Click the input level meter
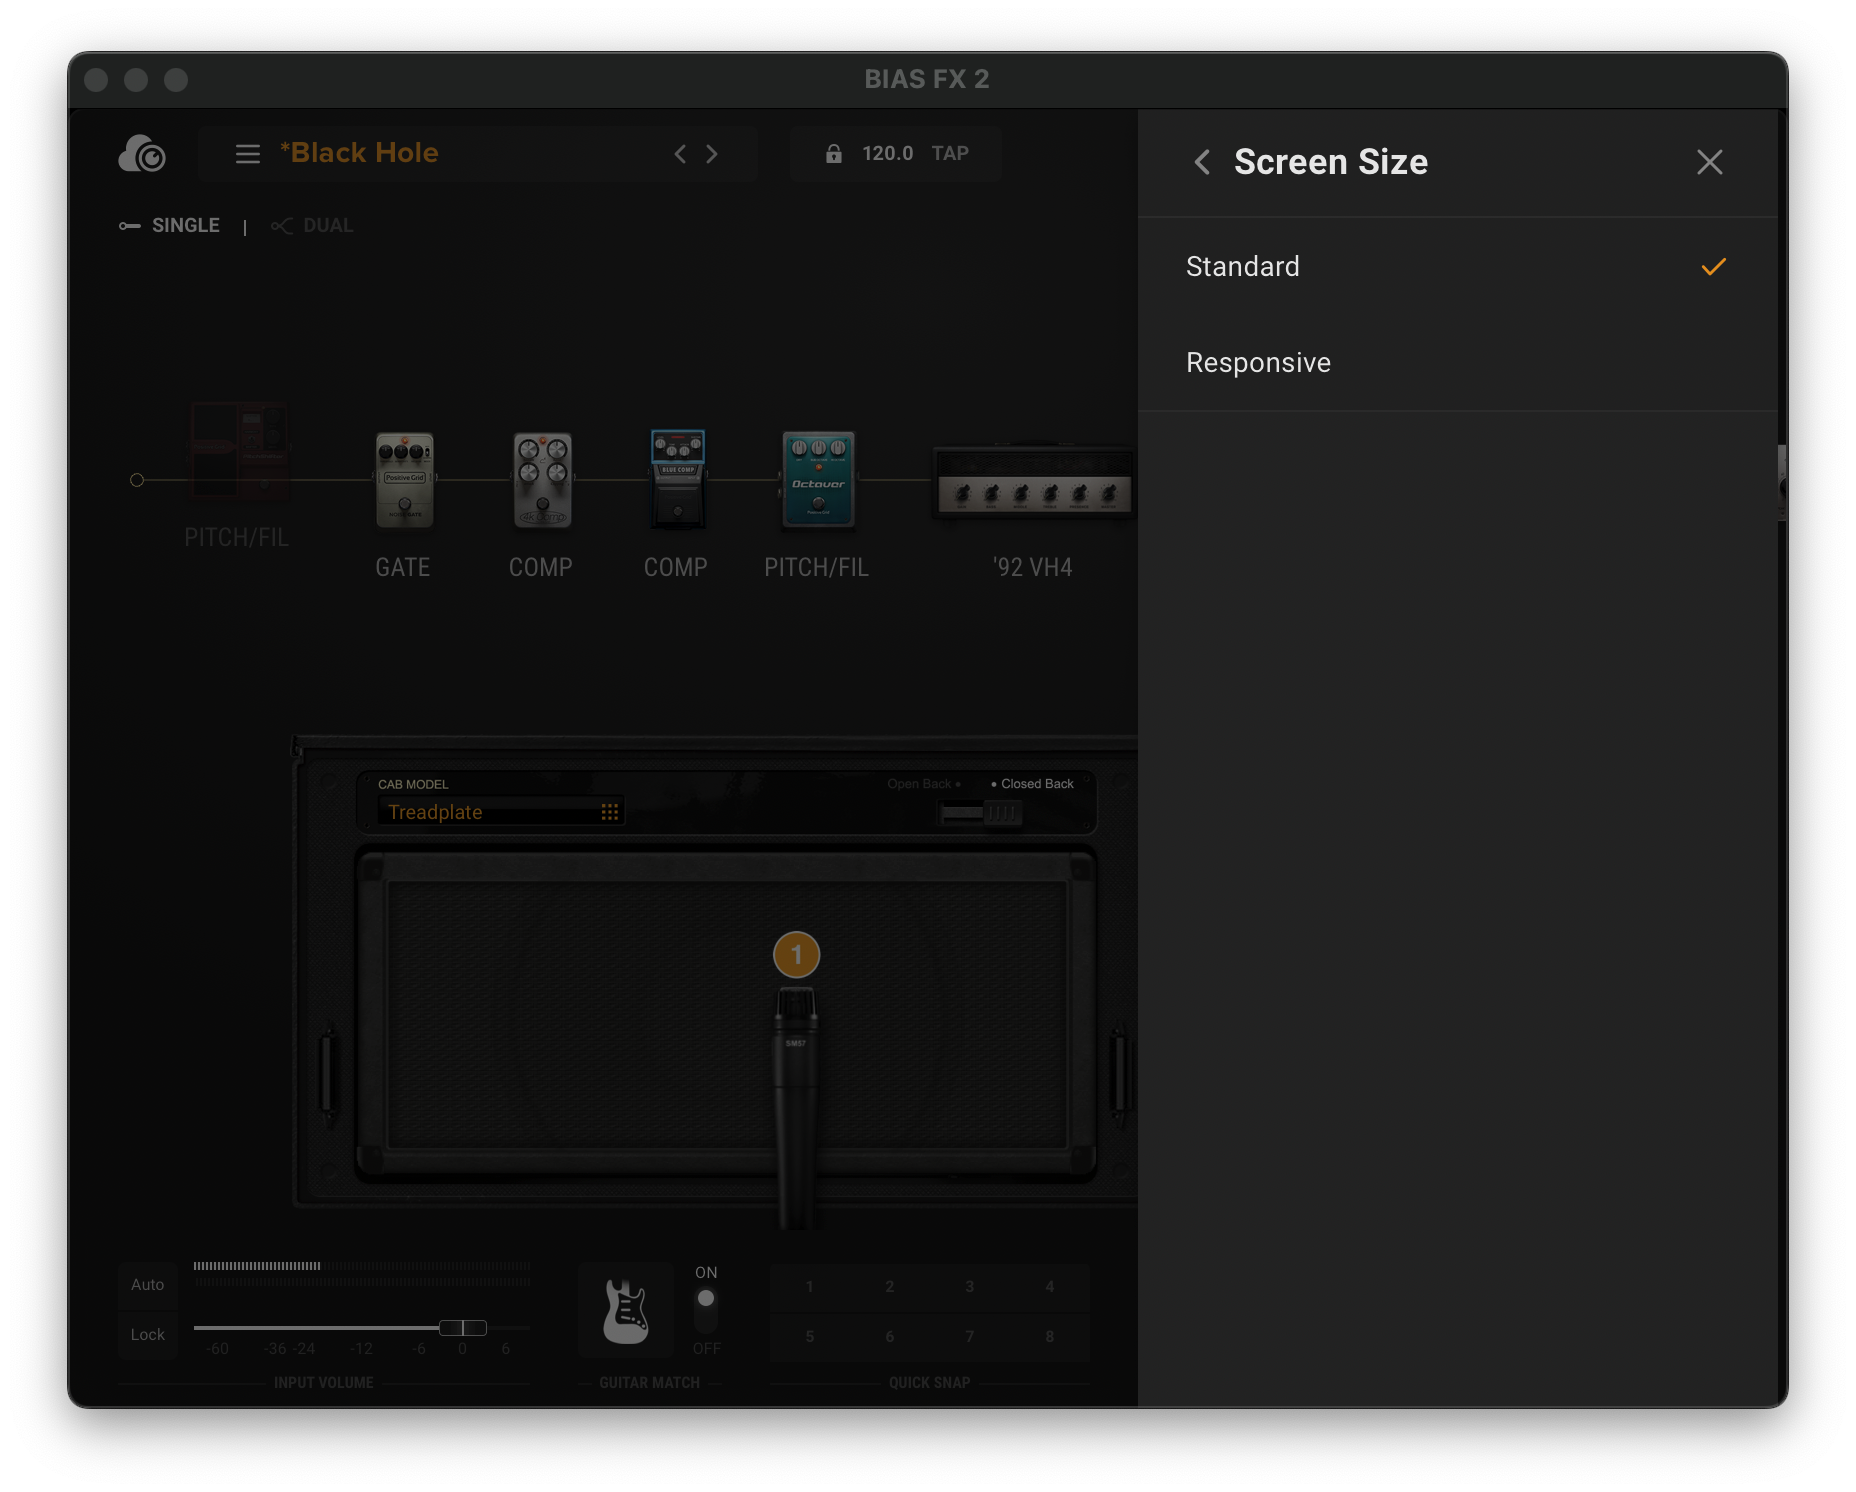Screen dimensions: 1856x1492 pyautogui.click(x=362, y=1273)
